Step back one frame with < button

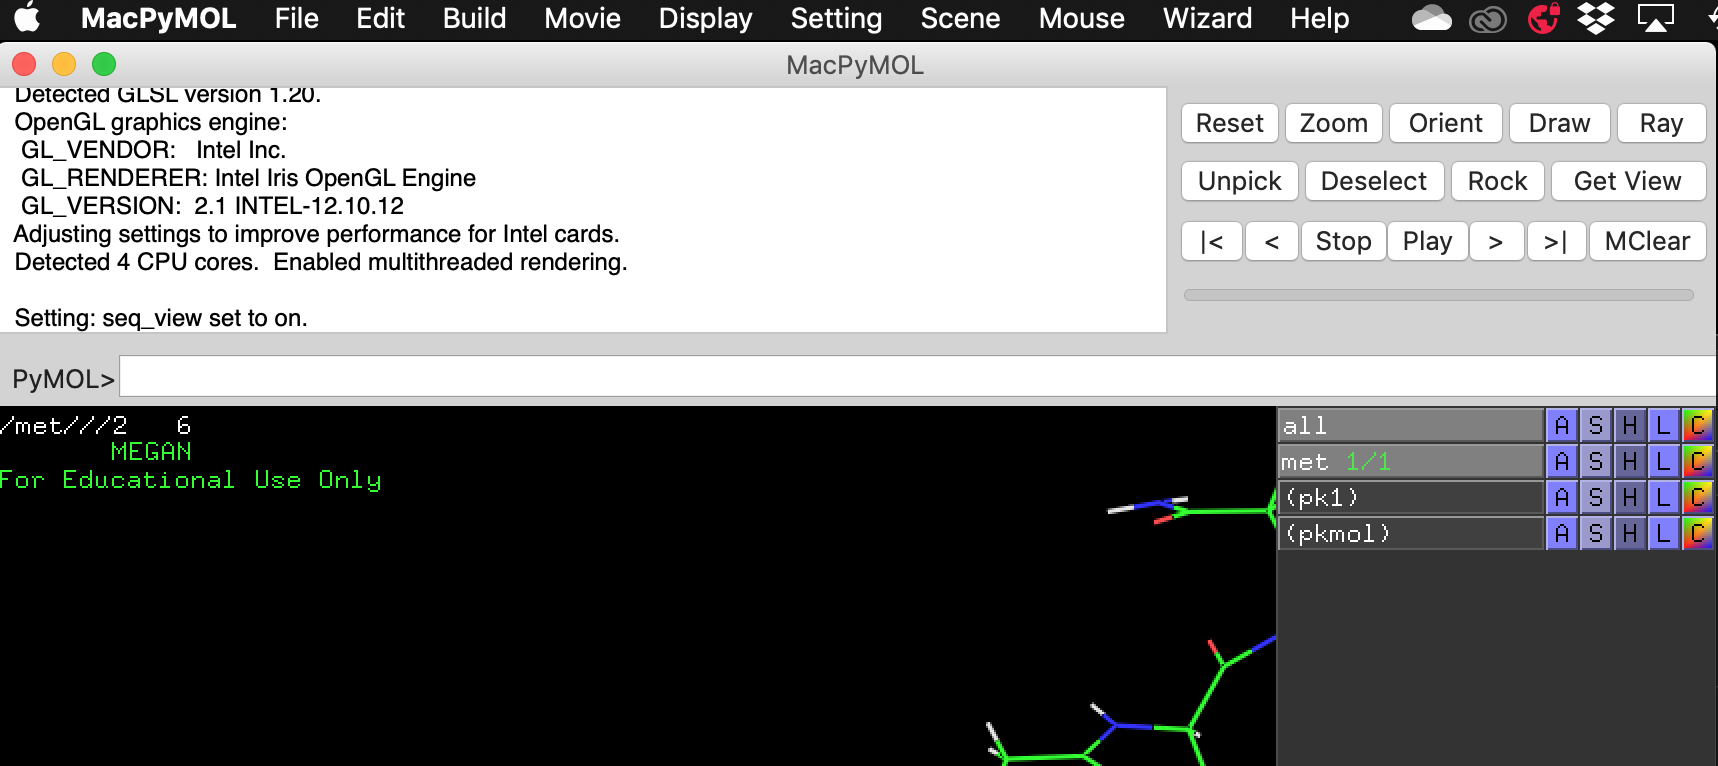(1272, 241)
